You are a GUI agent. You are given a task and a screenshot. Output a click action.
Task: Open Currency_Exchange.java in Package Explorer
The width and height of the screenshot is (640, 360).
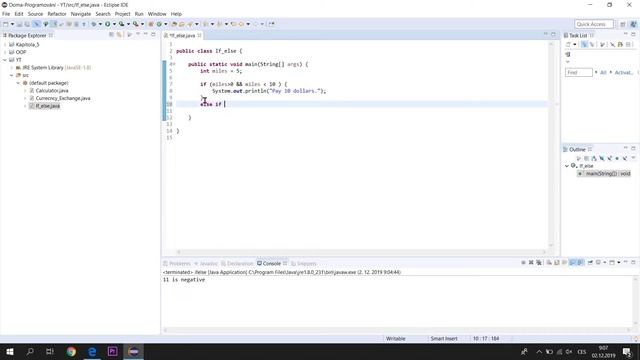[x=62, y=98]
